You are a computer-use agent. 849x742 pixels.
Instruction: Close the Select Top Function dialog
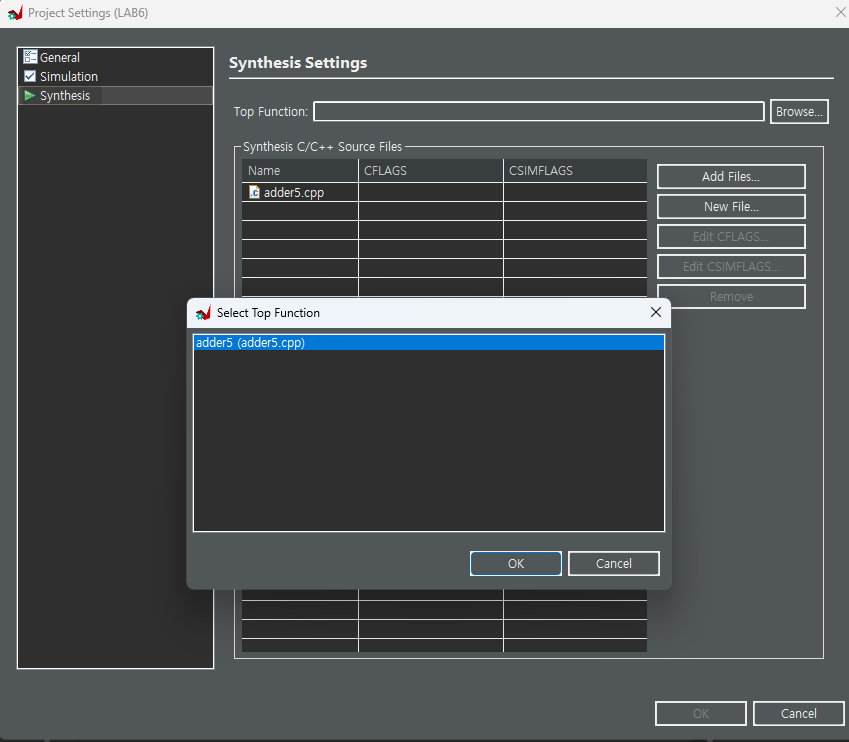[x=656, y=313]
